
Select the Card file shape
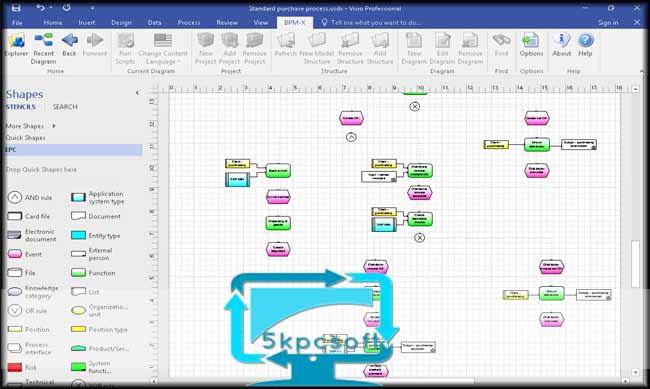[29, 216]
